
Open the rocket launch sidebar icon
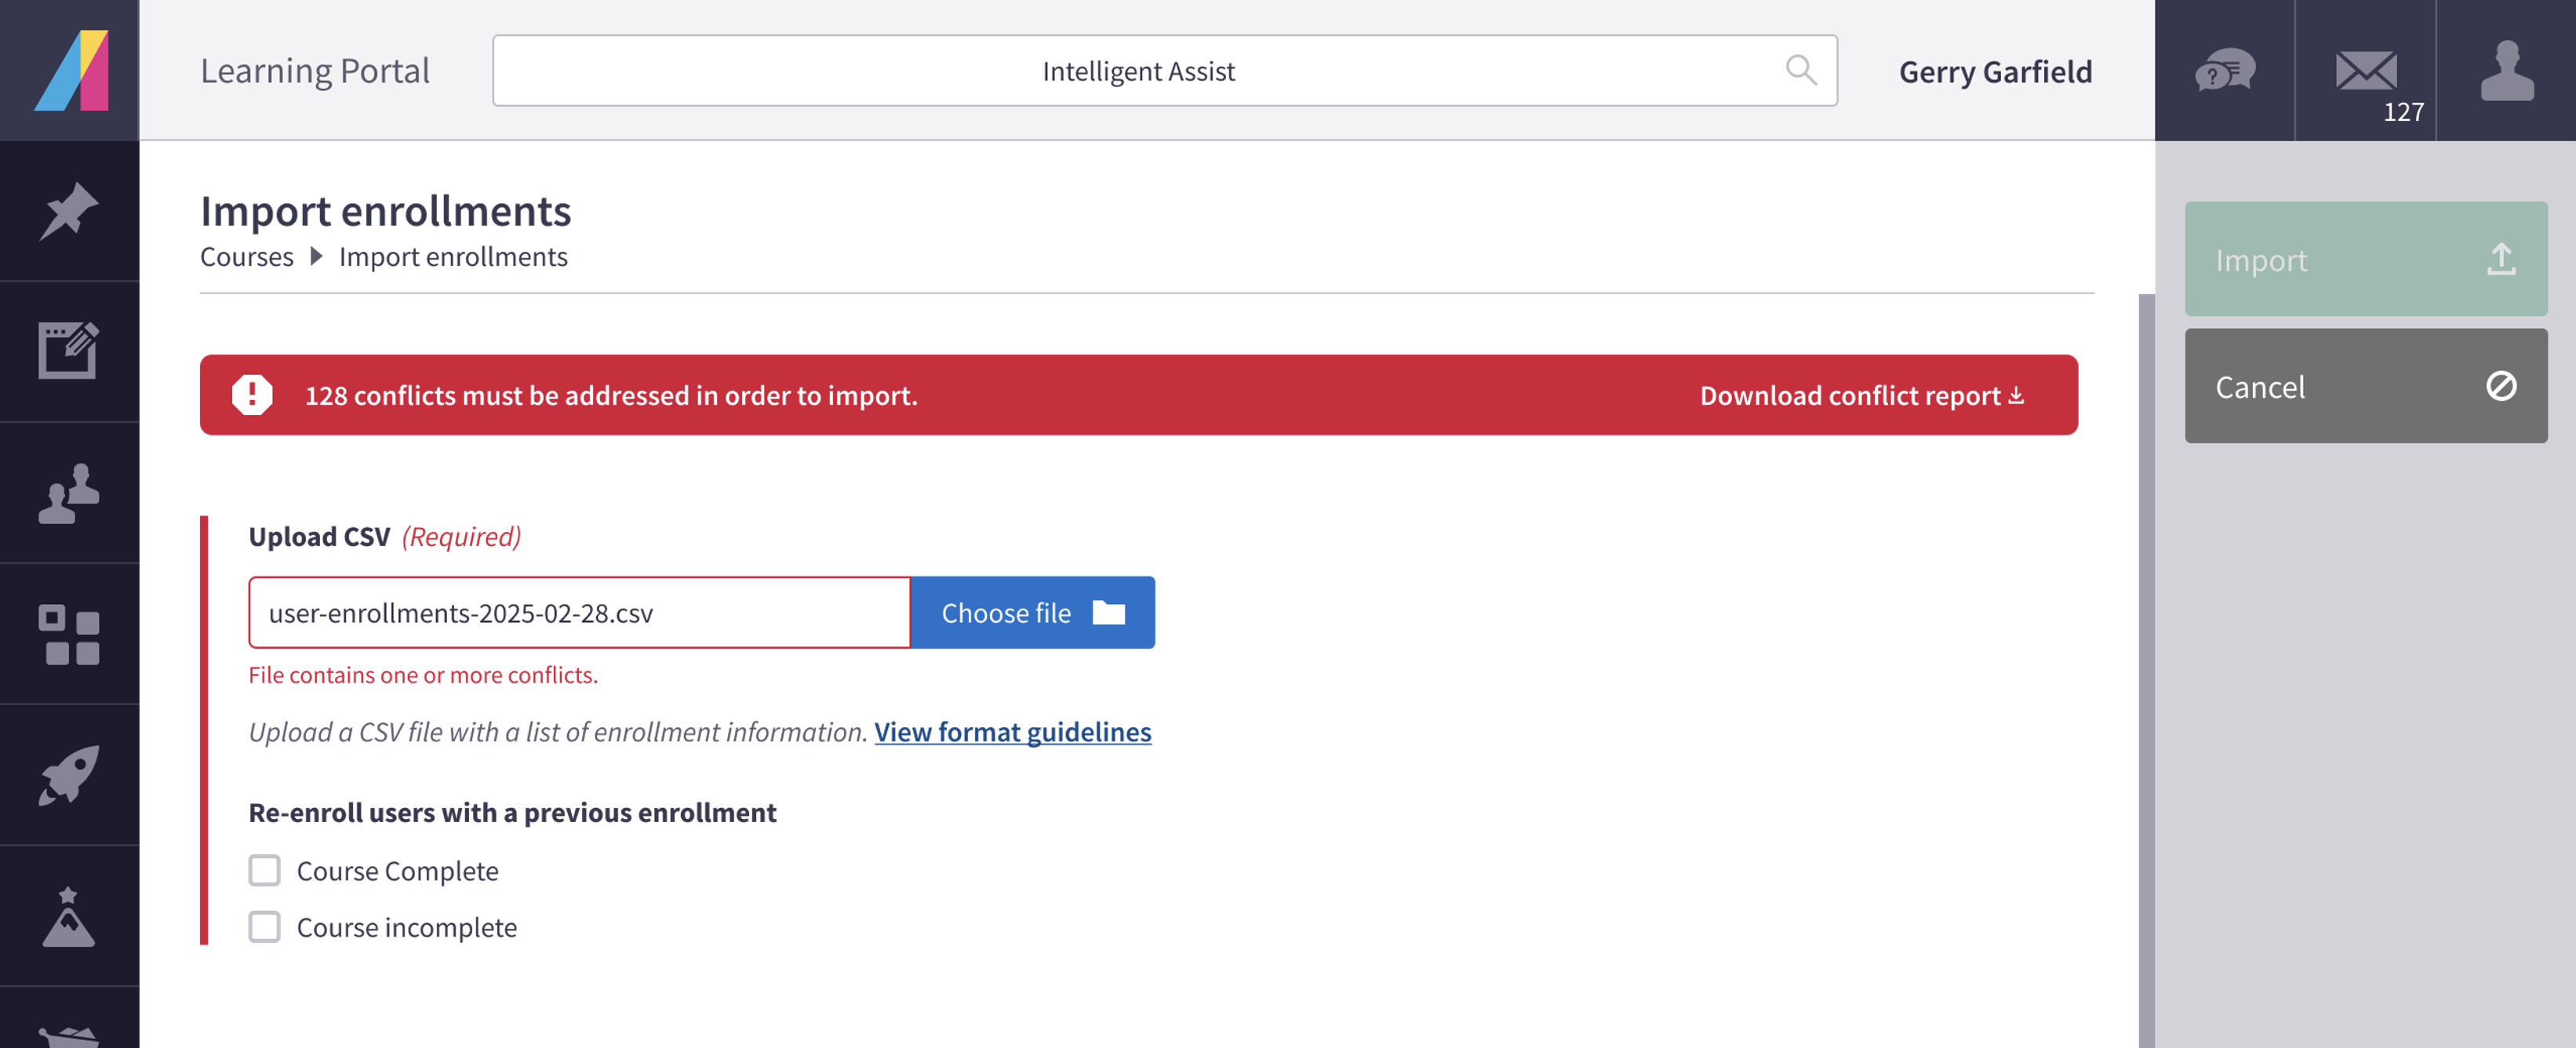coord(69,775)
